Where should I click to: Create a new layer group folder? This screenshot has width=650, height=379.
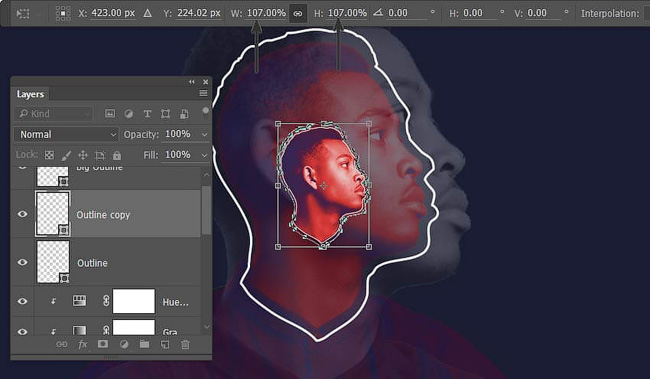point(144,344)
